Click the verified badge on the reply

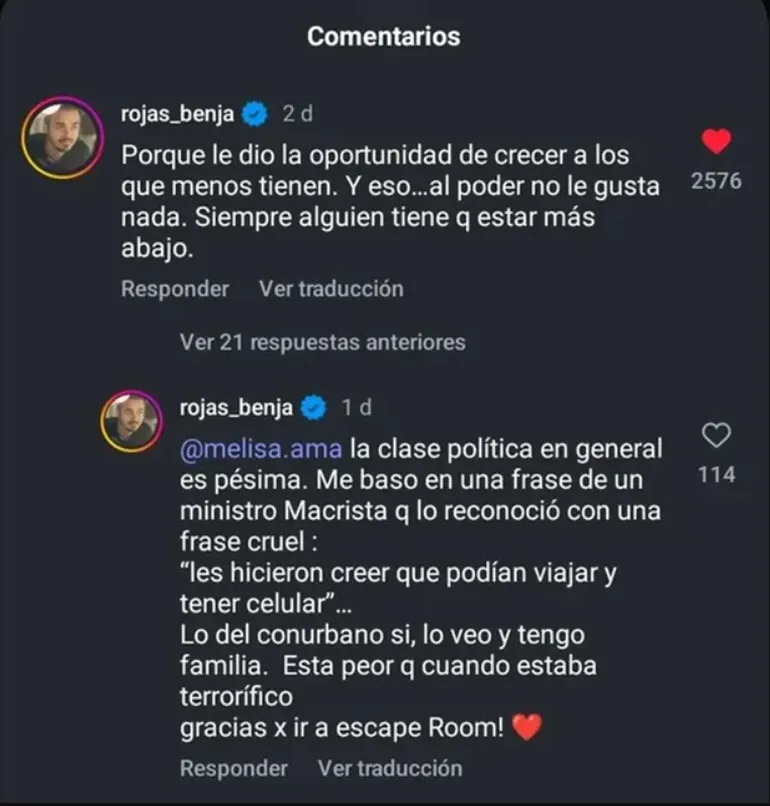pos(314,407)
